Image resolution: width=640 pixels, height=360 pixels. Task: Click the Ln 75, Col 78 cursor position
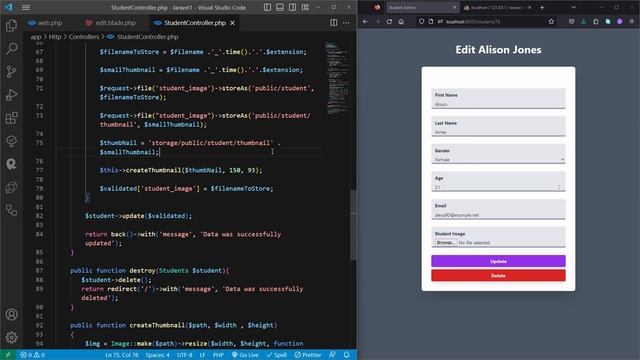[122, 355]
